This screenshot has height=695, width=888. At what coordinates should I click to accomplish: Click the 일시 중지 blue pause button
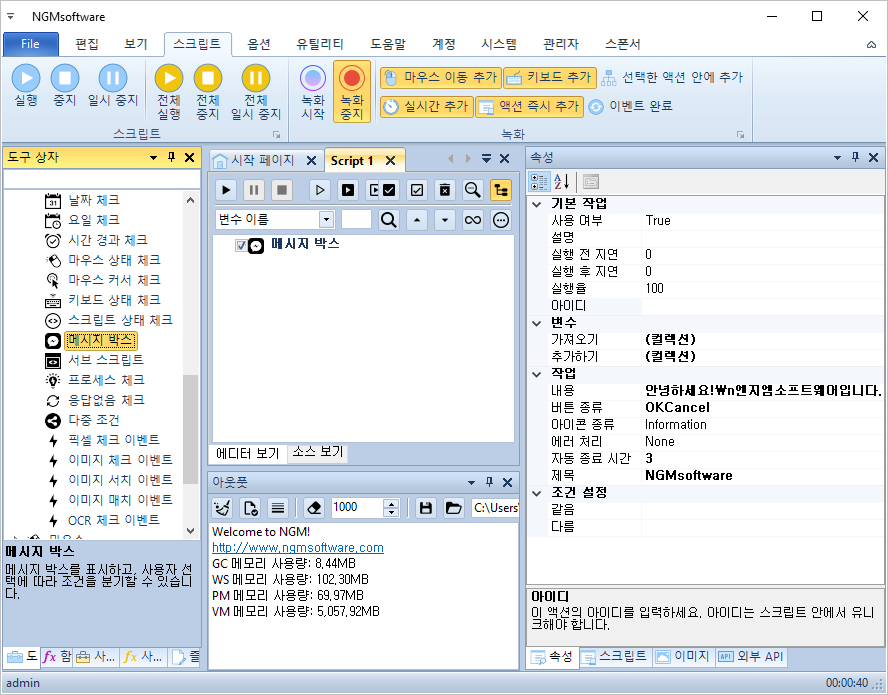tap(113, 86)
